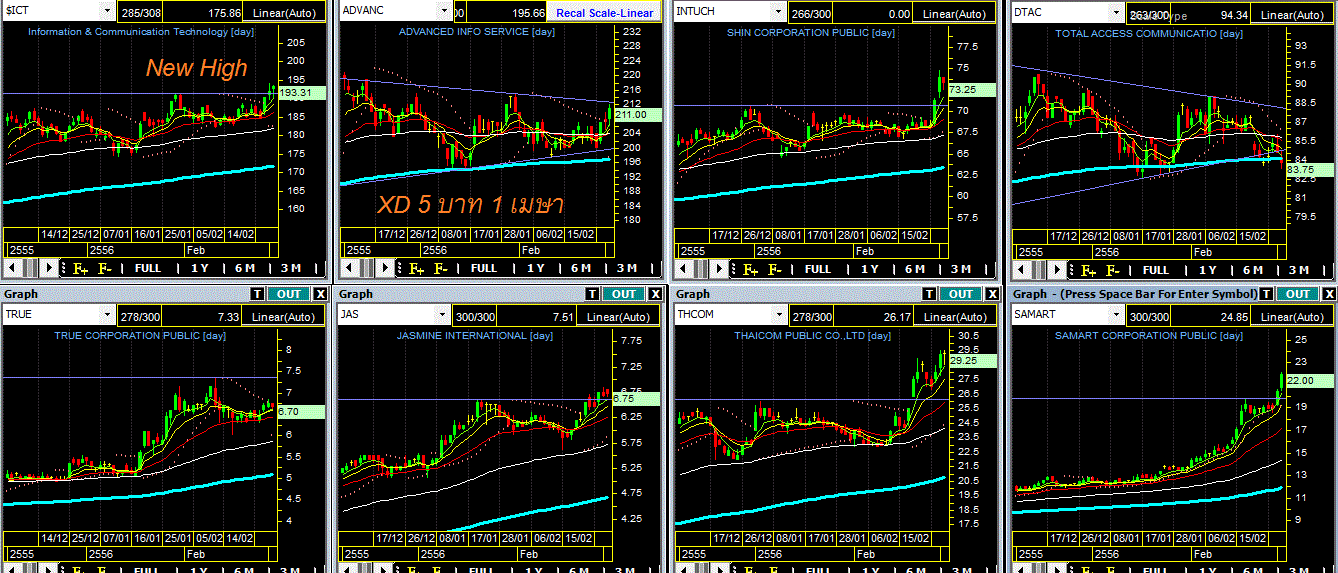Zoom out with F- on $ICT chart

(105, 268)
